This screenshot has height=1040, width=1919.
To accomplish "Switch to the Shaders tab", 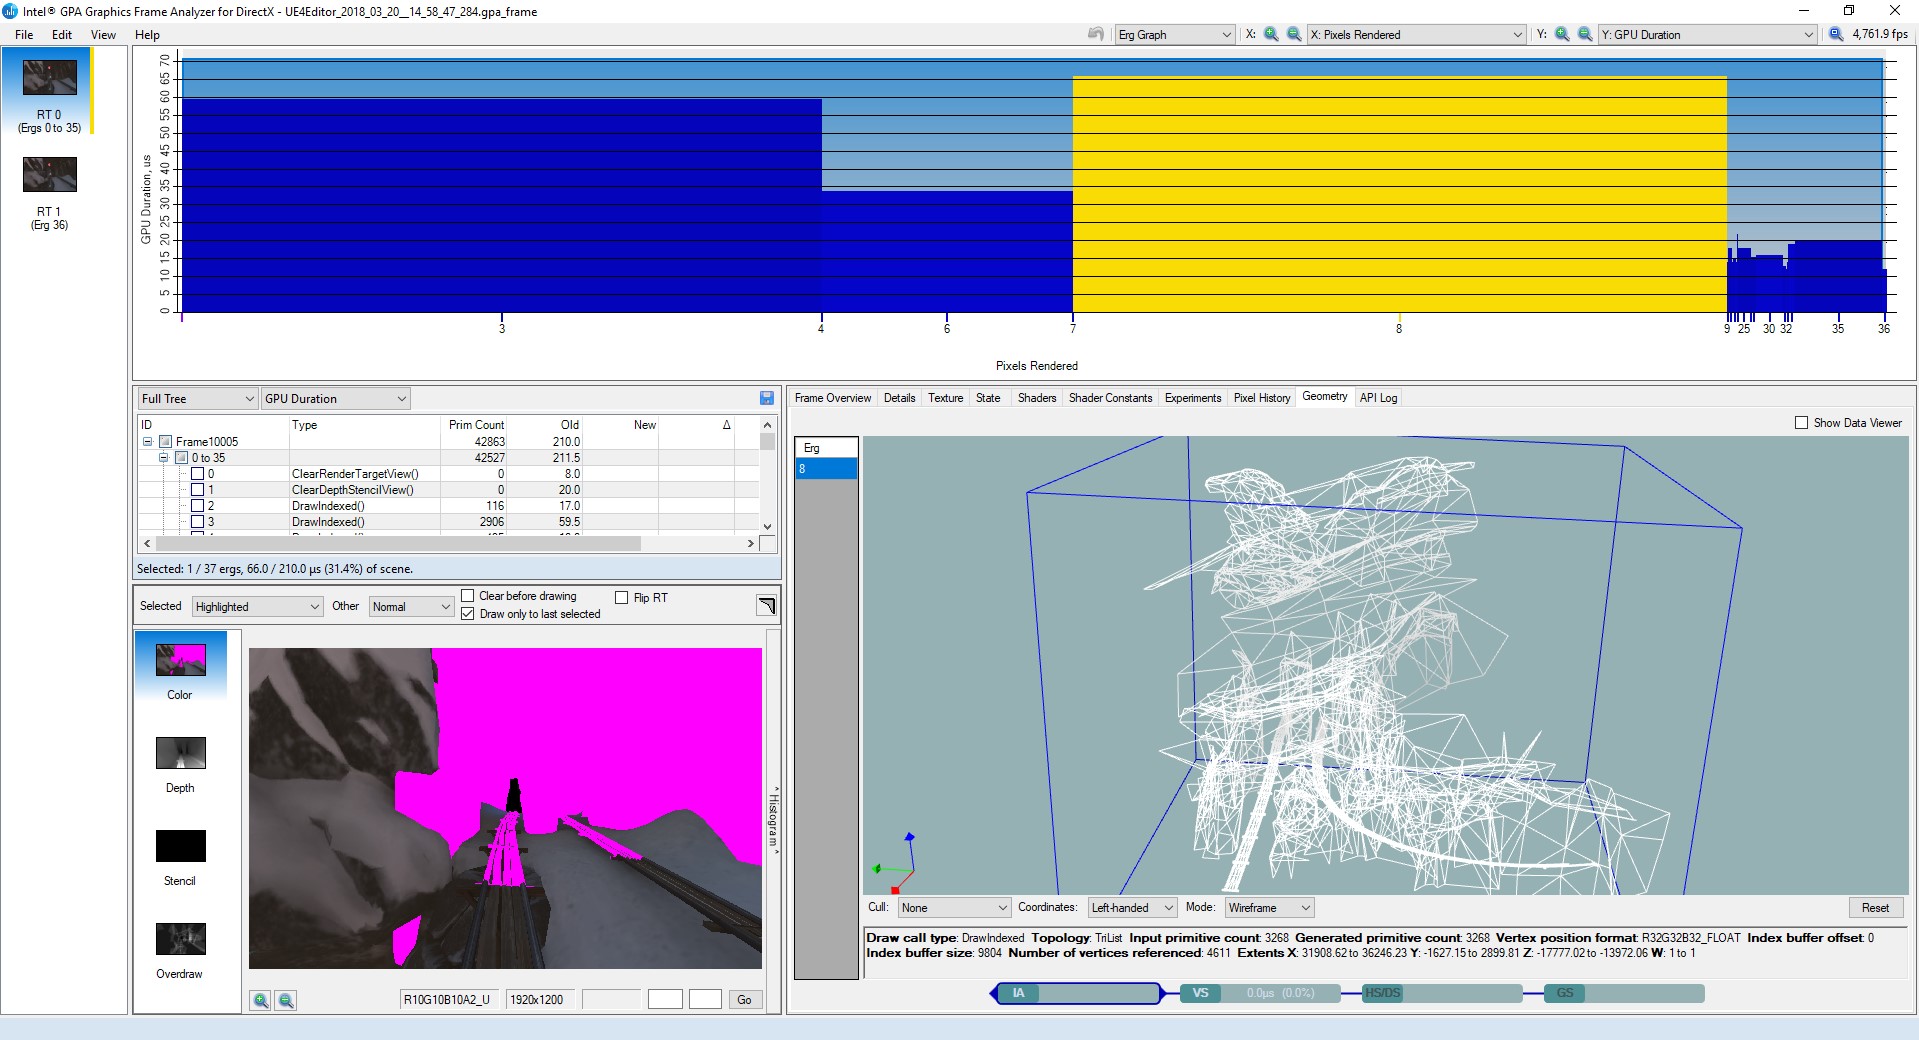I will click(x=1037, y=398).
